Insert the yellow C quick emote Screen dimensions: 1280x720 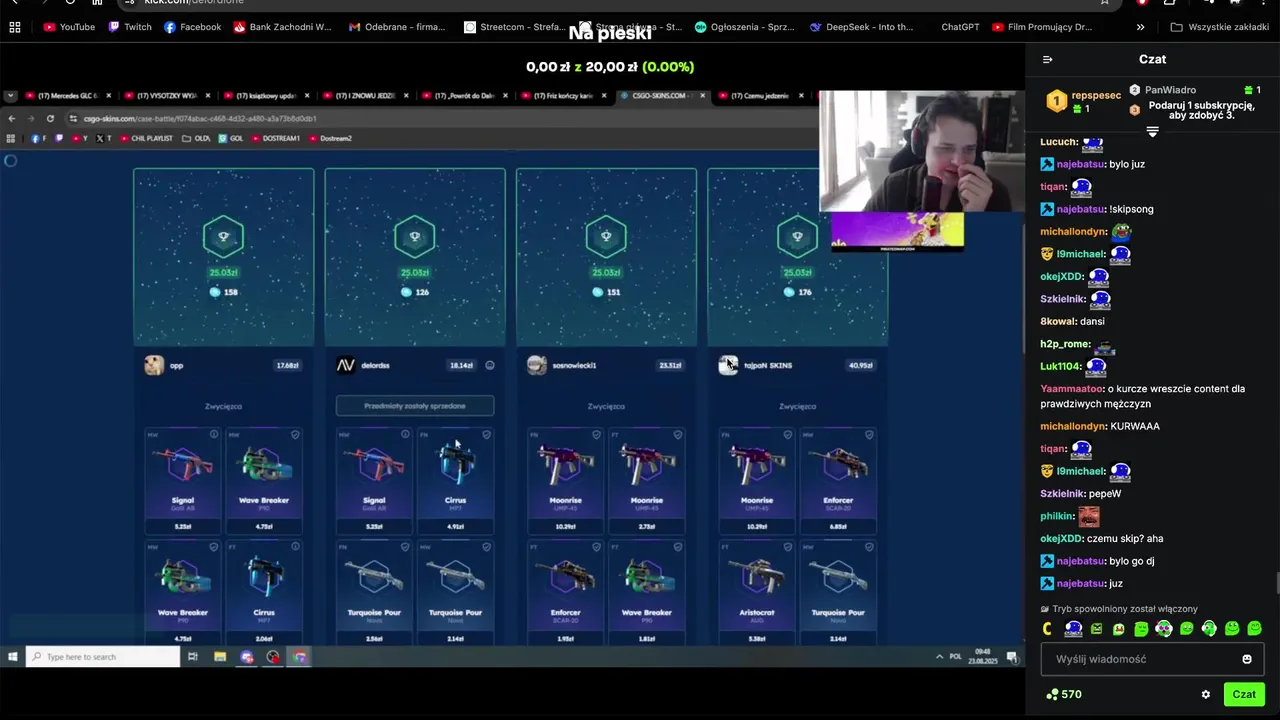click(1047, 629)
